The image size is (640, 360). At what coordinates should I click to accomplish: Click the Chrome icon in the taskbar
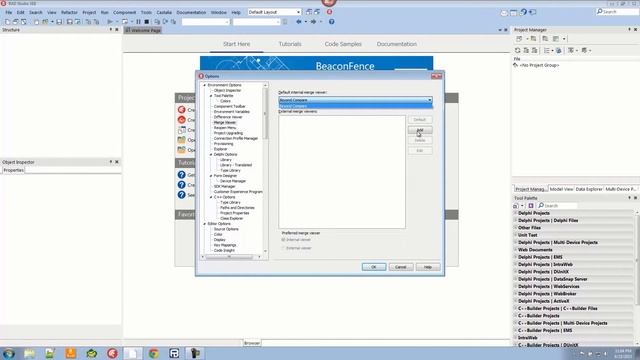click(153, 353)
